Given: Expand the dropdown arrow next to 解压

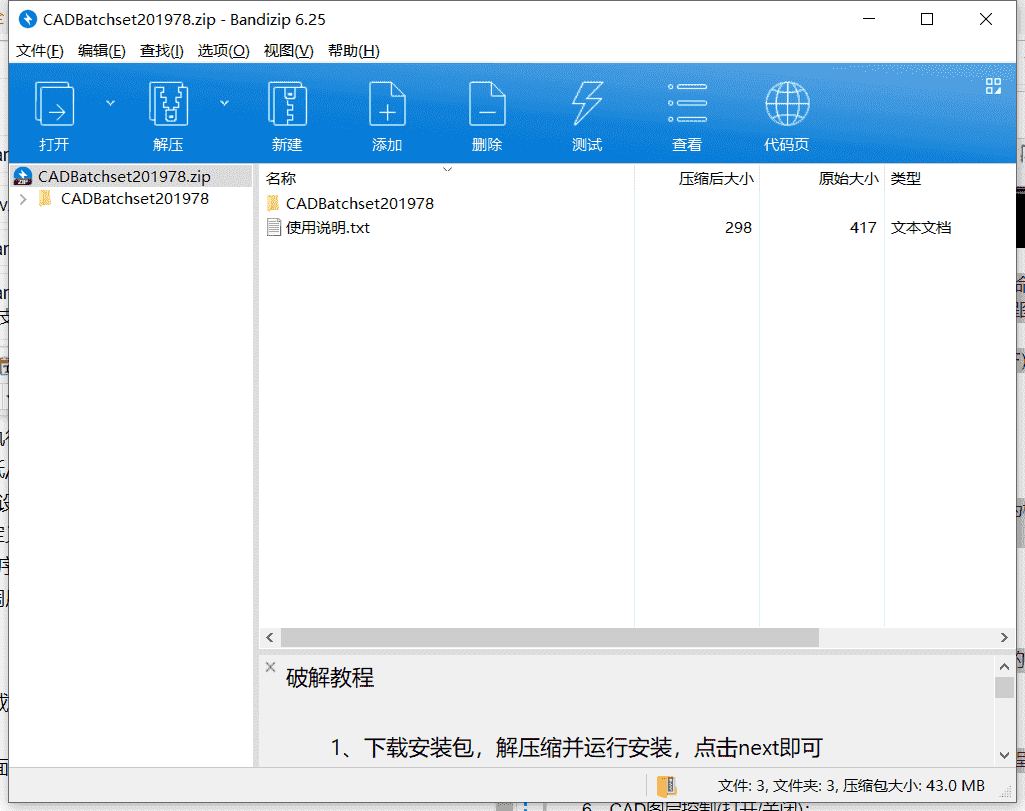Looking at the screenshot, I should pos(224,103).
